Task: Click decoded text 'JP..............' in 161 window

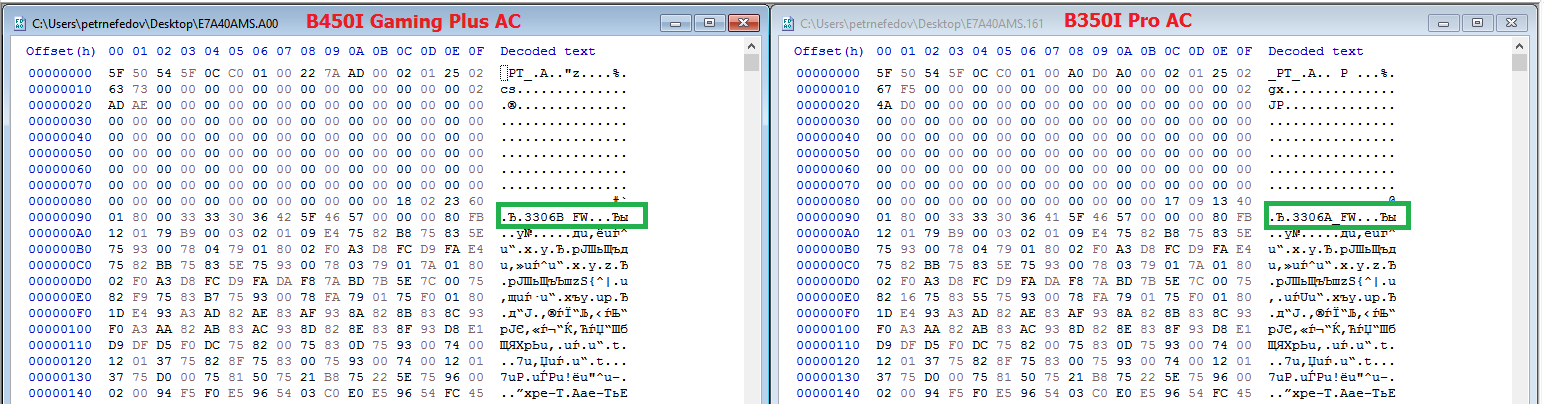Action: click(1332, 105)
